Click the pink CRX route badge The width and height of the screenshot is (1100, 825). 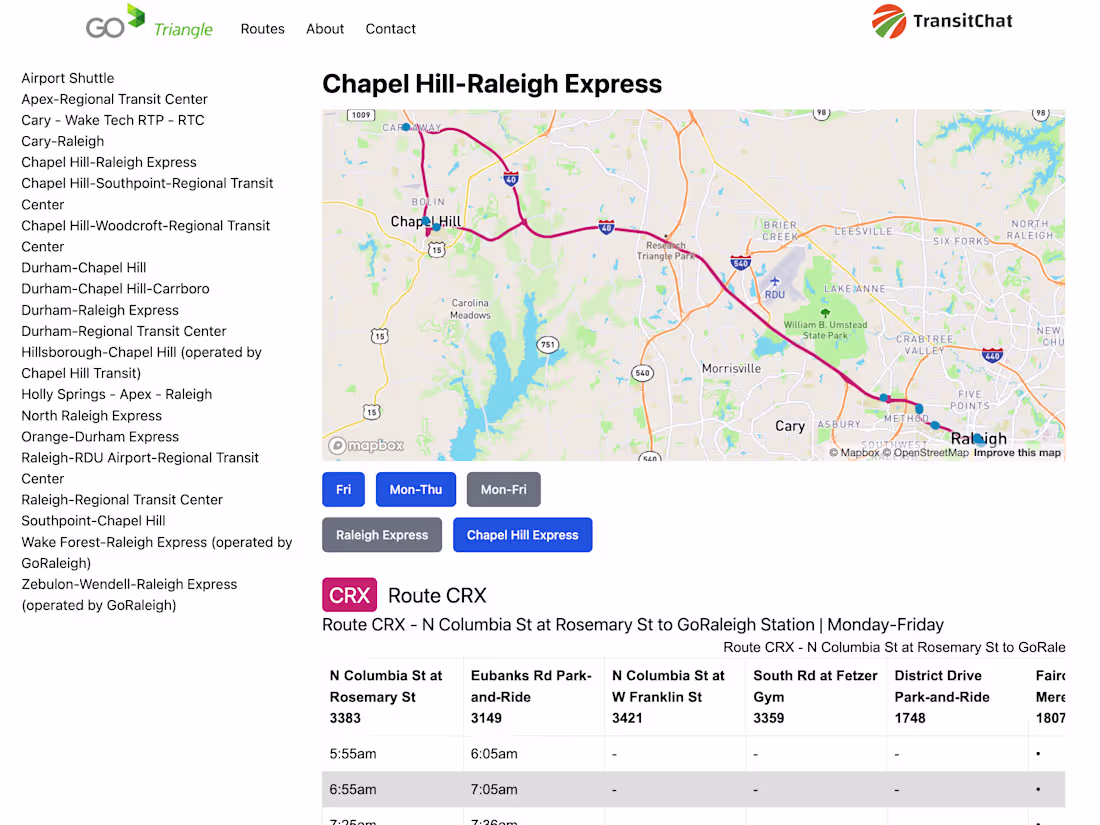349,595
